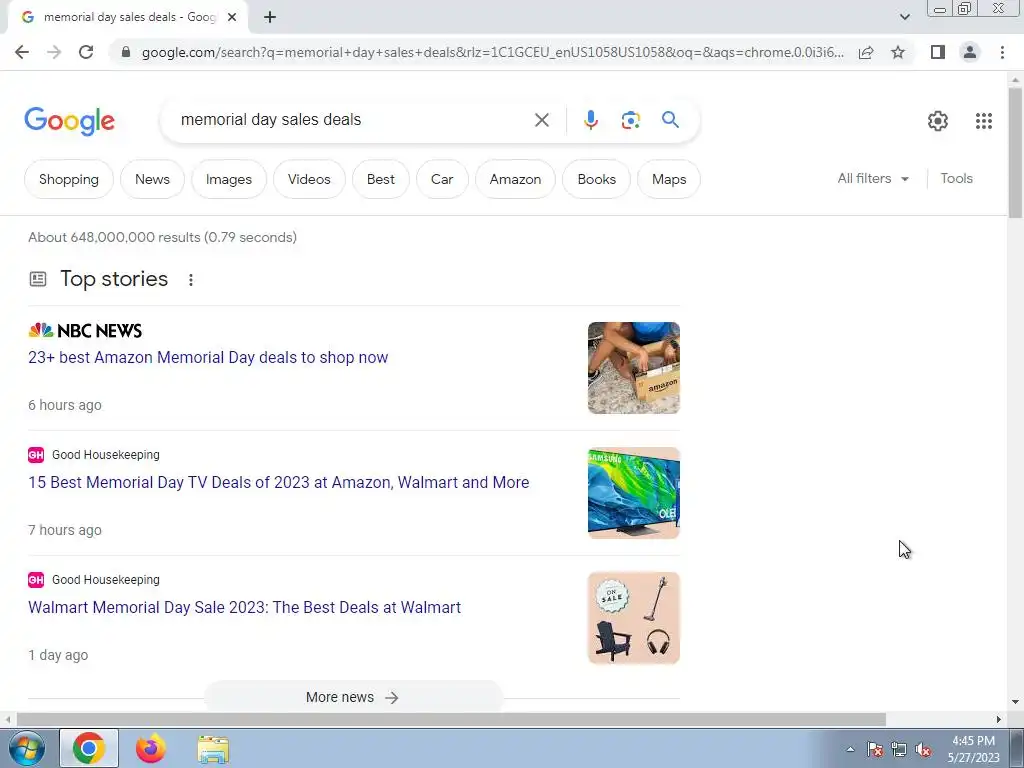Viewport: 1024px width, 768px height.
Task: Open the taskbar clock showing 4:45 PM
Action: [x=973, y=749]
